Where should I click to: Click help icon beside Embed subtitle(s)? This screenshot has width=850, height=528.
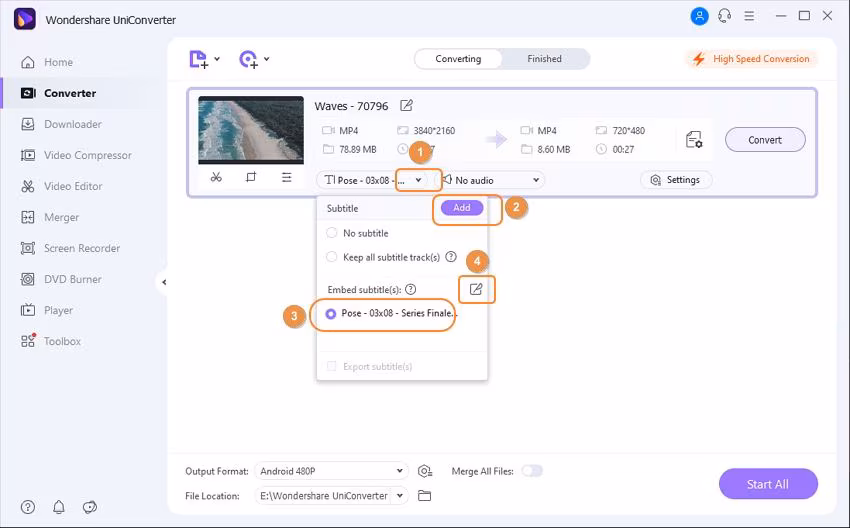(x=411, y=289)
